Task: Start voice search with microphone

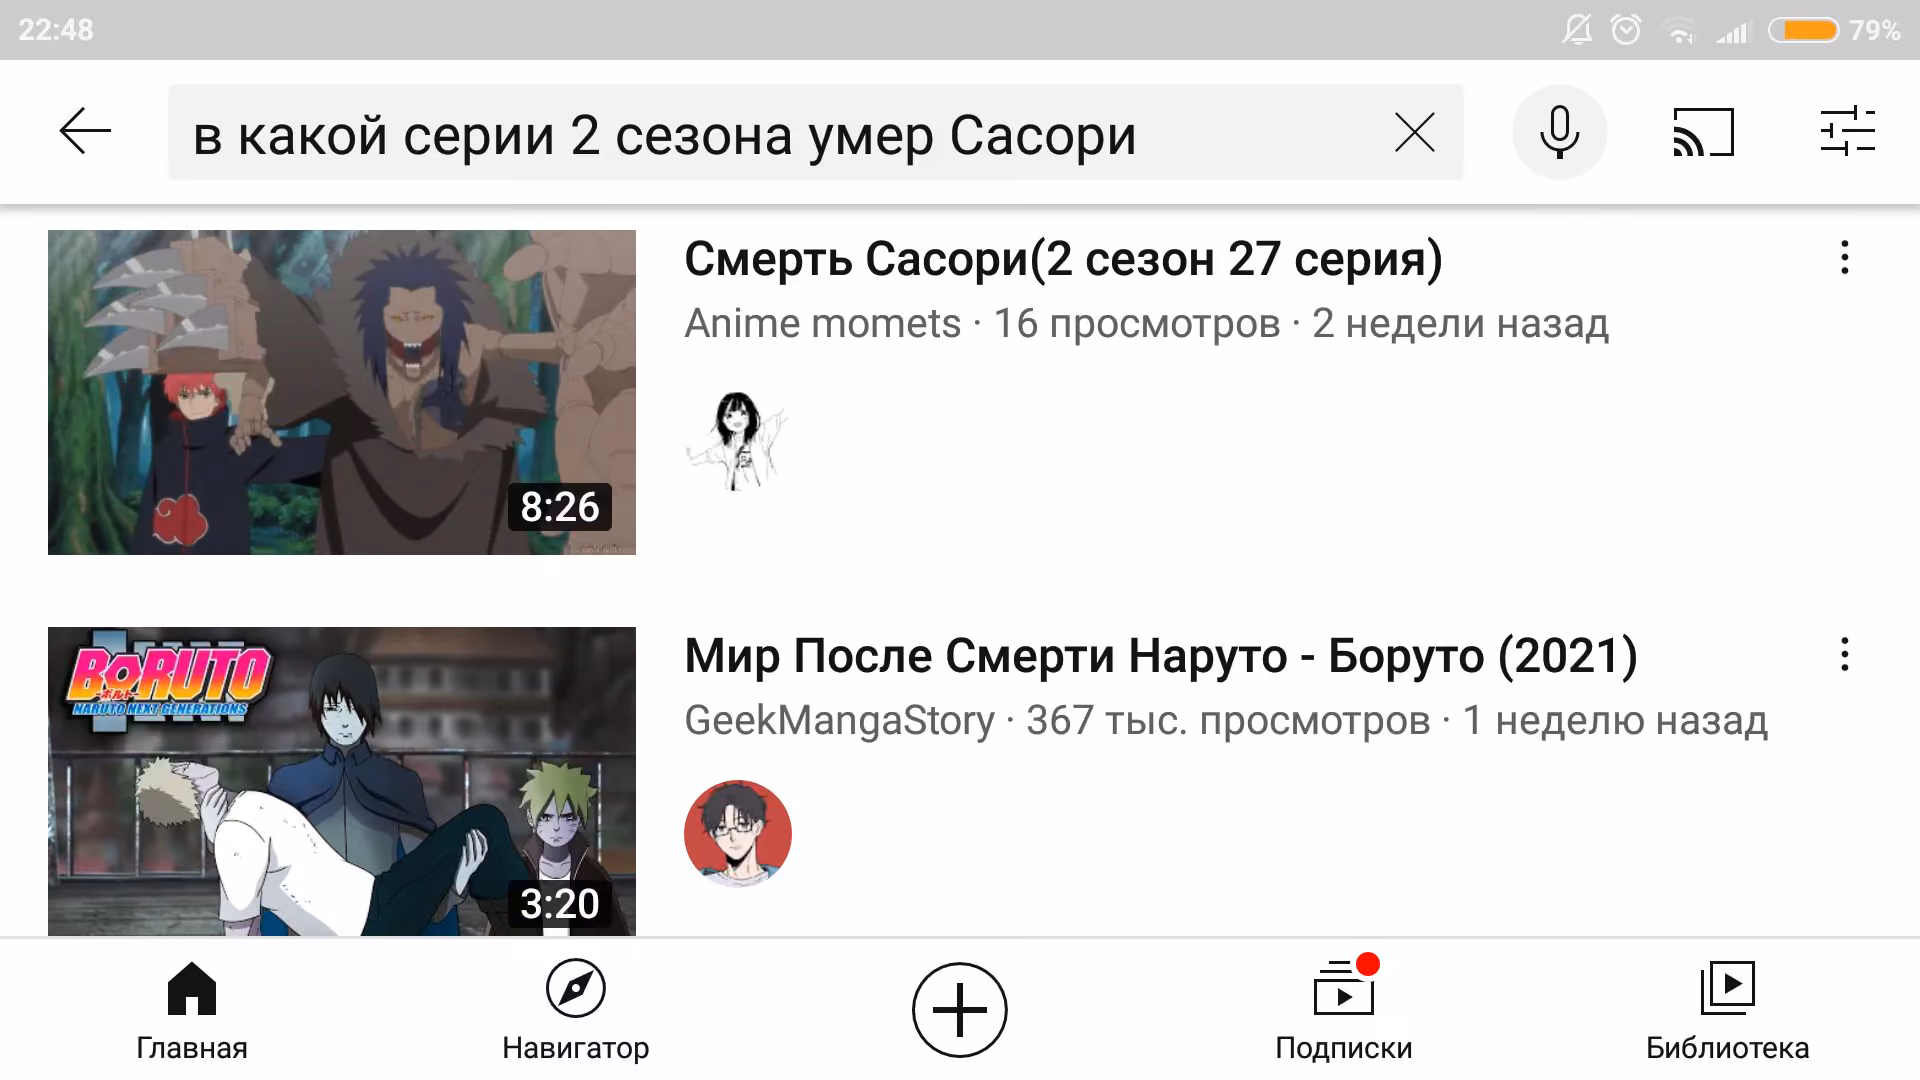Action: pyautogui.click(x=1559, y=132)
